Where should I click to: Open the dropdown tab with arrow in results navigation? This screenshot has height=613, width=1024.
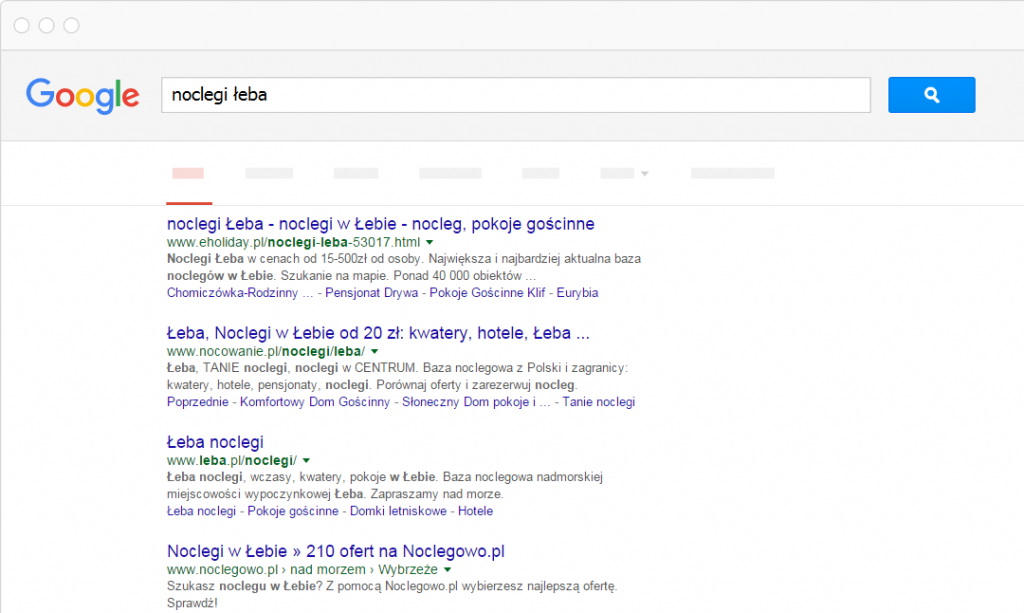(624, 173)
